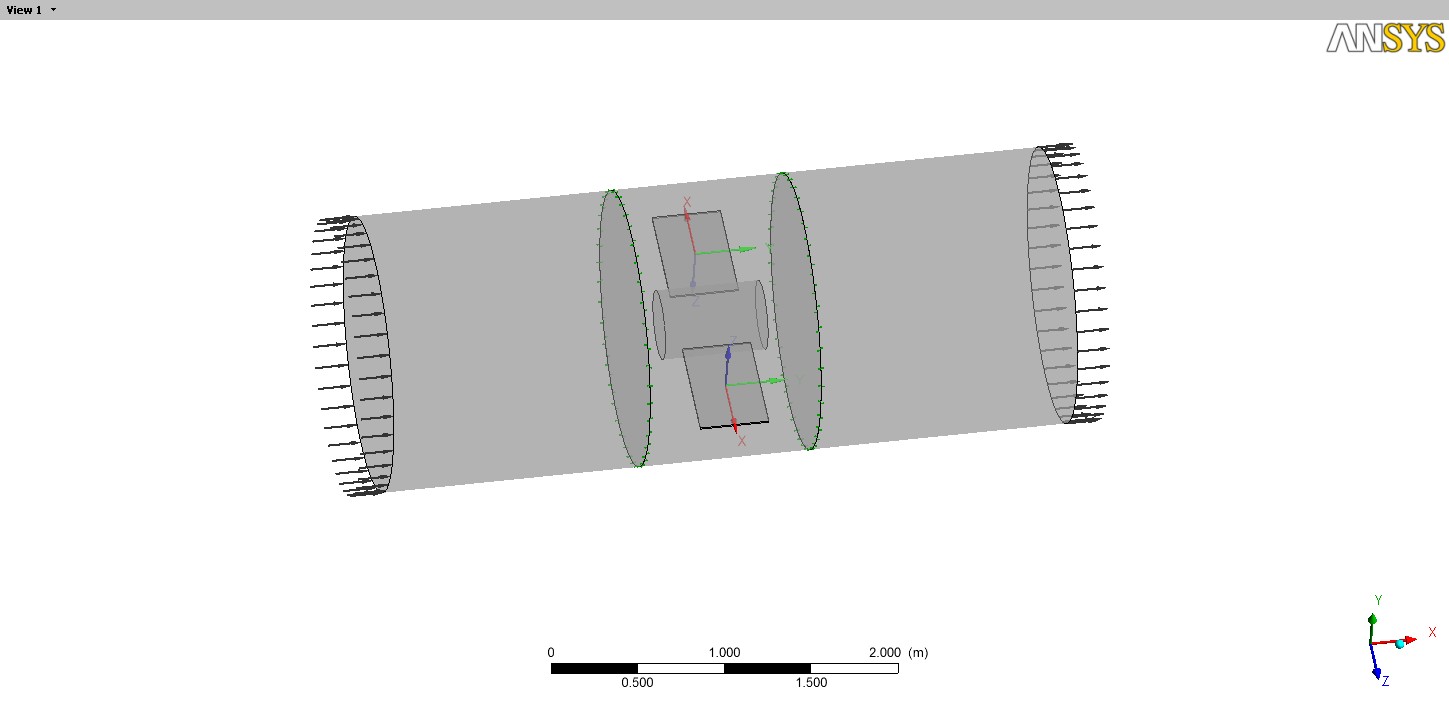The width and height of the screenshot is (1449, 708).
Task: Click the 1.000 label on the scale ruler
Action: pyautogui.click(x=724, y=652)
